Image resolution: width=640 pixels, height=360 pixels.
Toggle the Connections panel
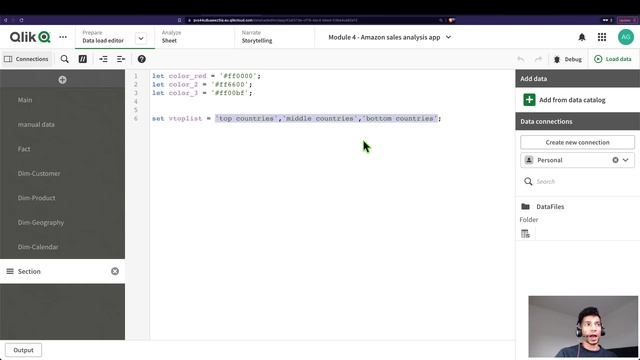tap(26, 59)
